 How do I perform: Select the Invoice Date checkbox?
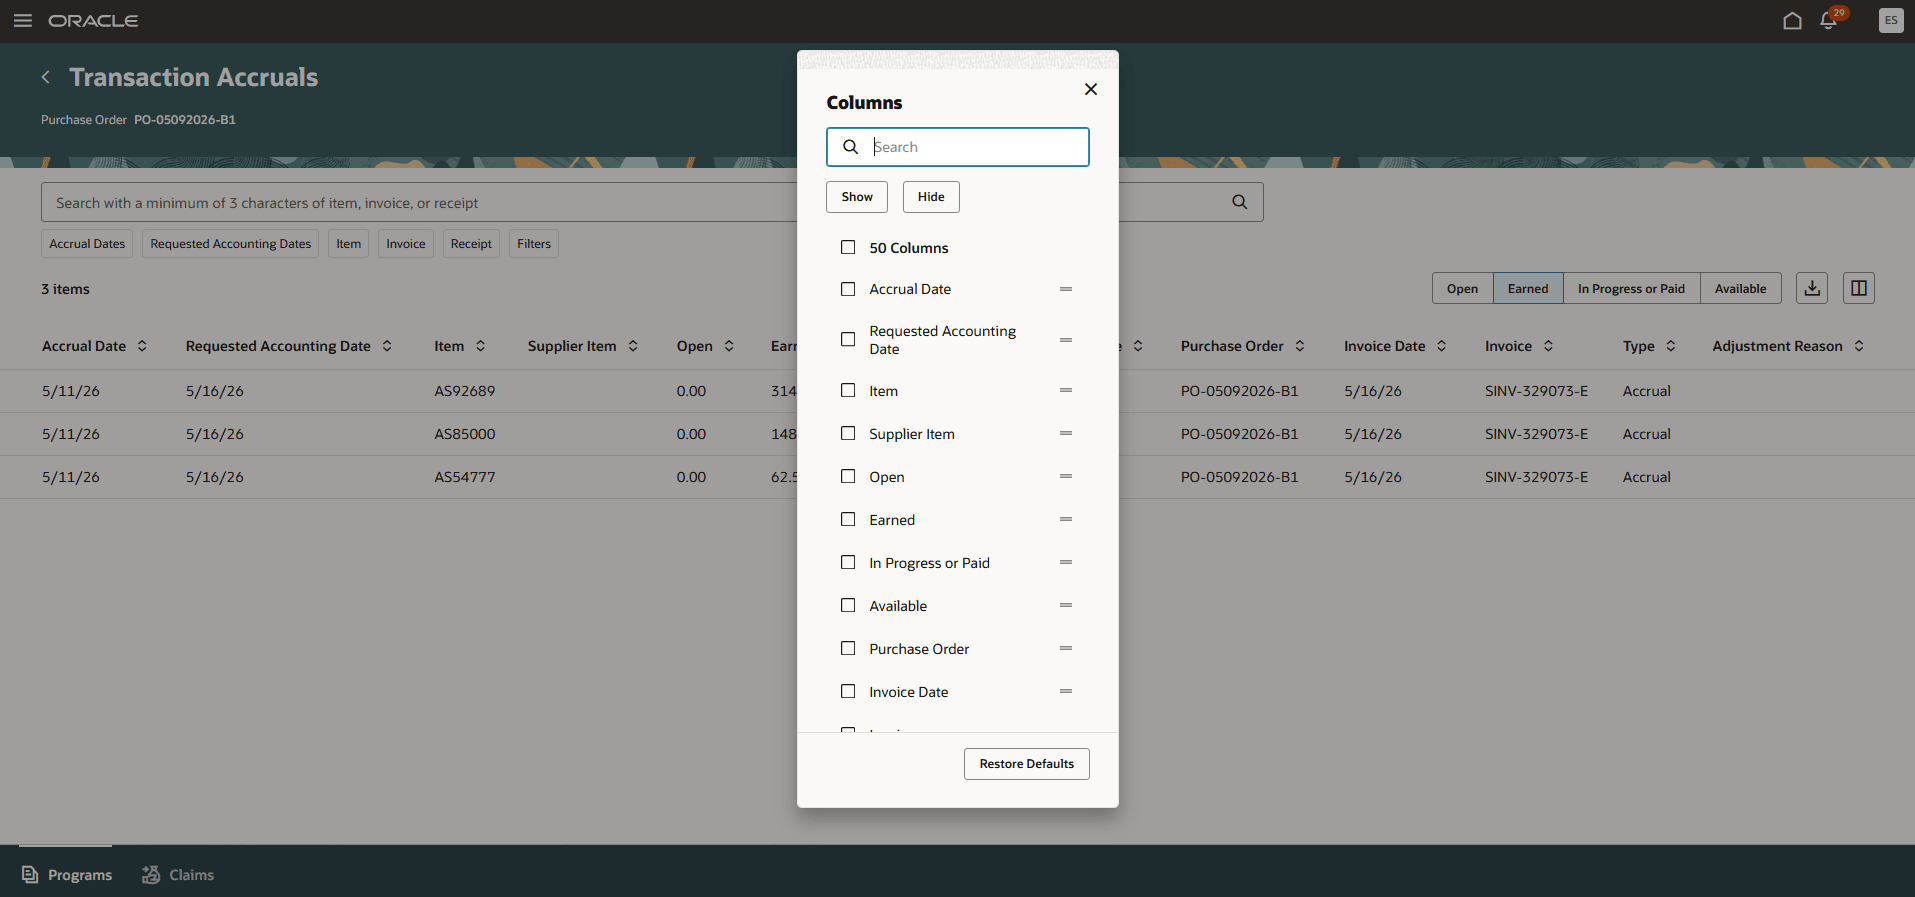coord(848,692)
